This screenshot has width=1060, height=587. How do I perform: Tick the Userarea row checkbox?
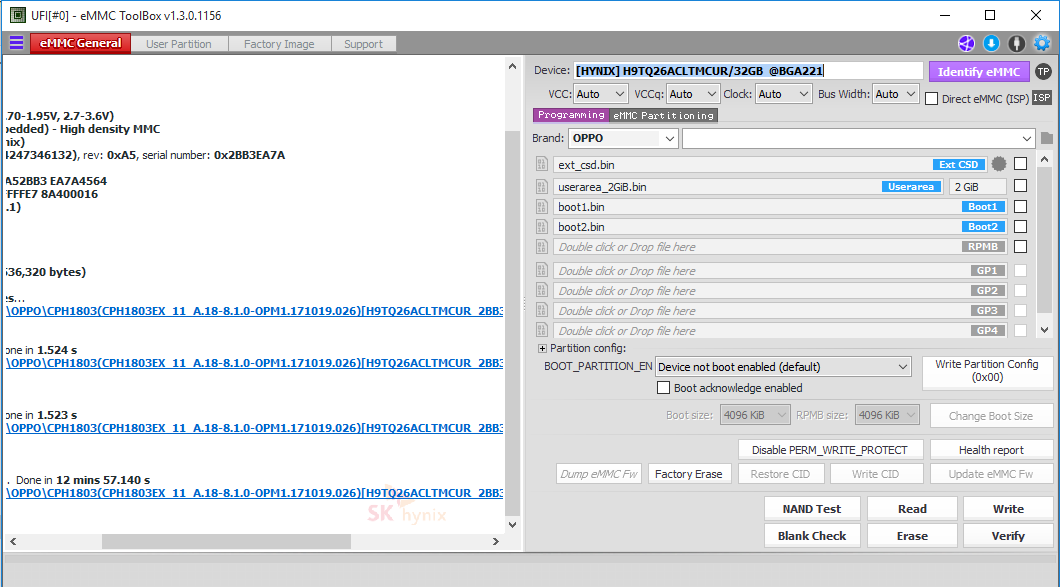coord(1021,185)
